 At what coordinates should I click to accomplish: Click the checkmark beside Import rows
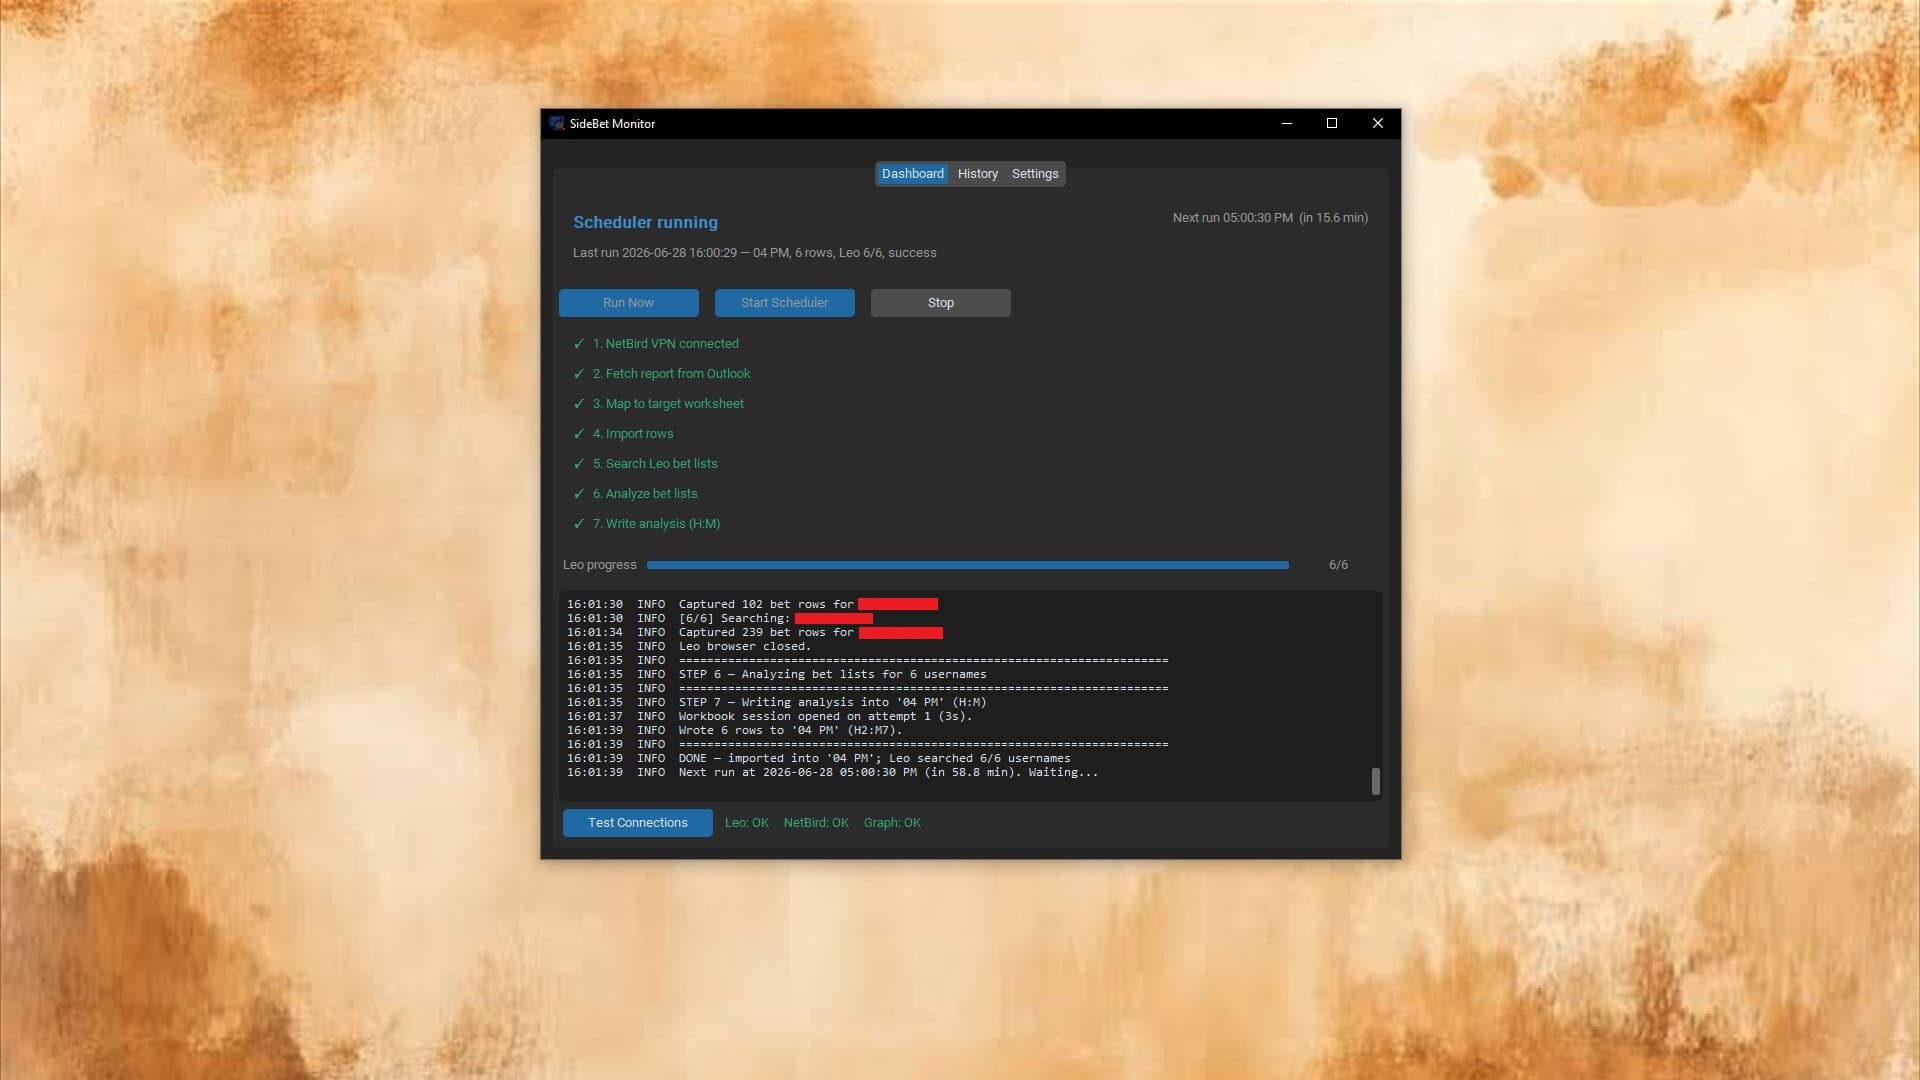[578, 434]
